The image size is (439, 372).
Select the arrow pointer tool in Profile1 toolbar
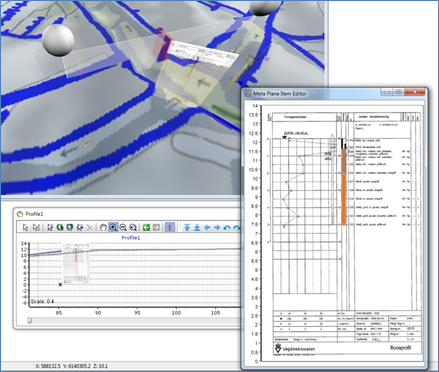[25, 227]
